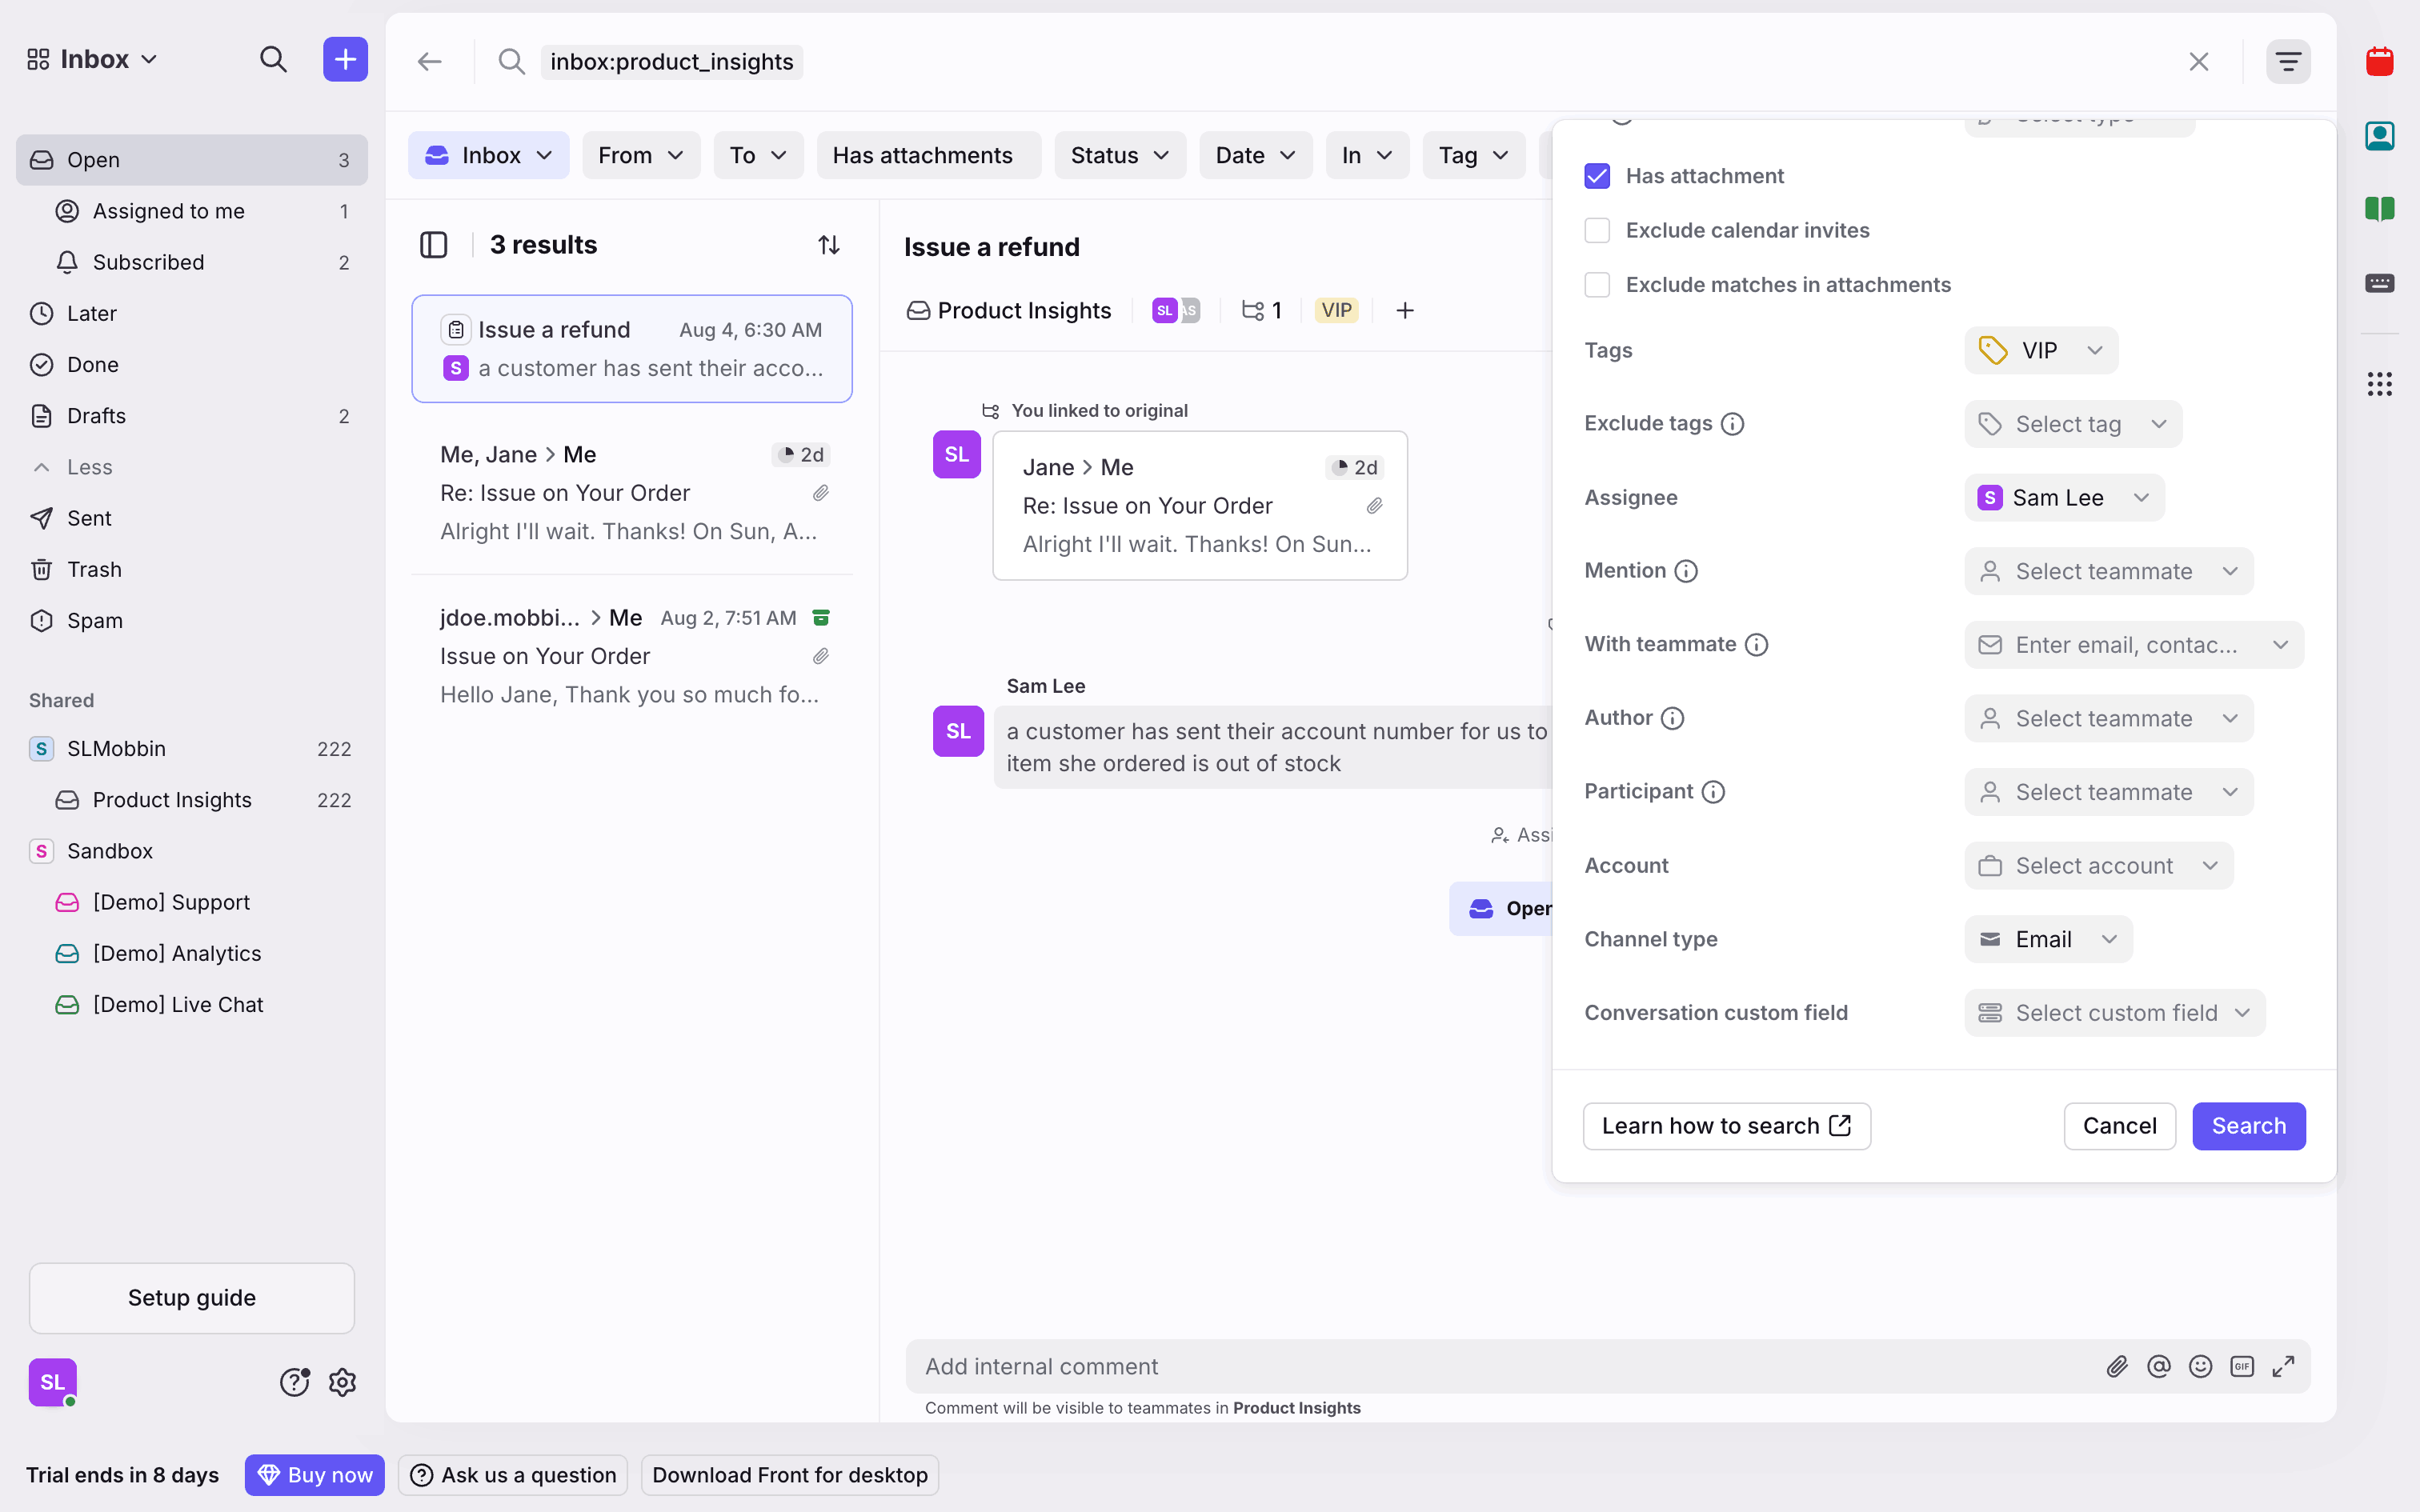Screen dimensions: 2420x1512
Task: Open the Status filter dropdown
Action: (x=1119, y=155)
